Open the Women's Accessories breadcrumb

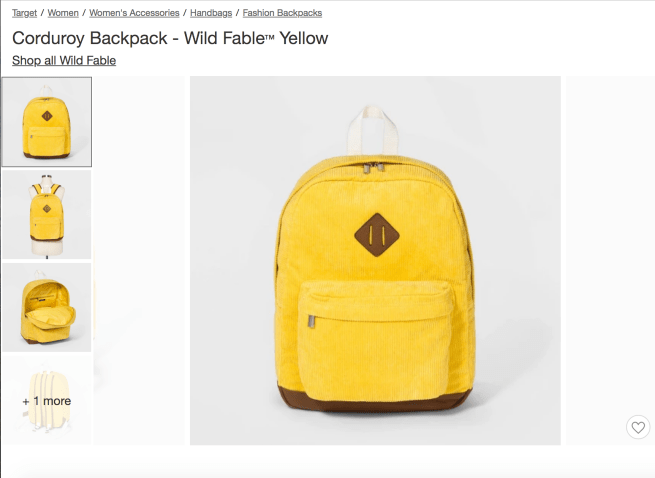point(134,13)
